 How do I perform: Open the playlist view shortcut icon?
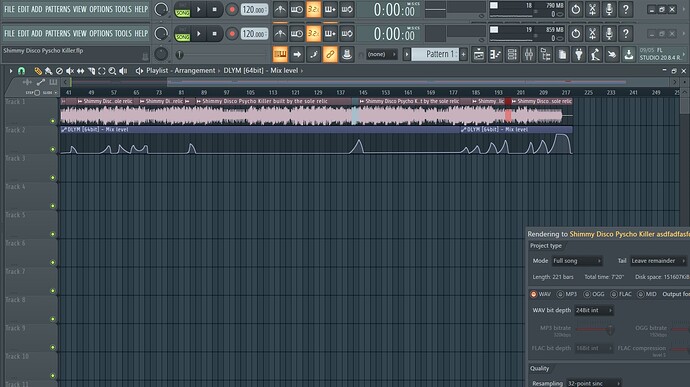tap(479, 54)
